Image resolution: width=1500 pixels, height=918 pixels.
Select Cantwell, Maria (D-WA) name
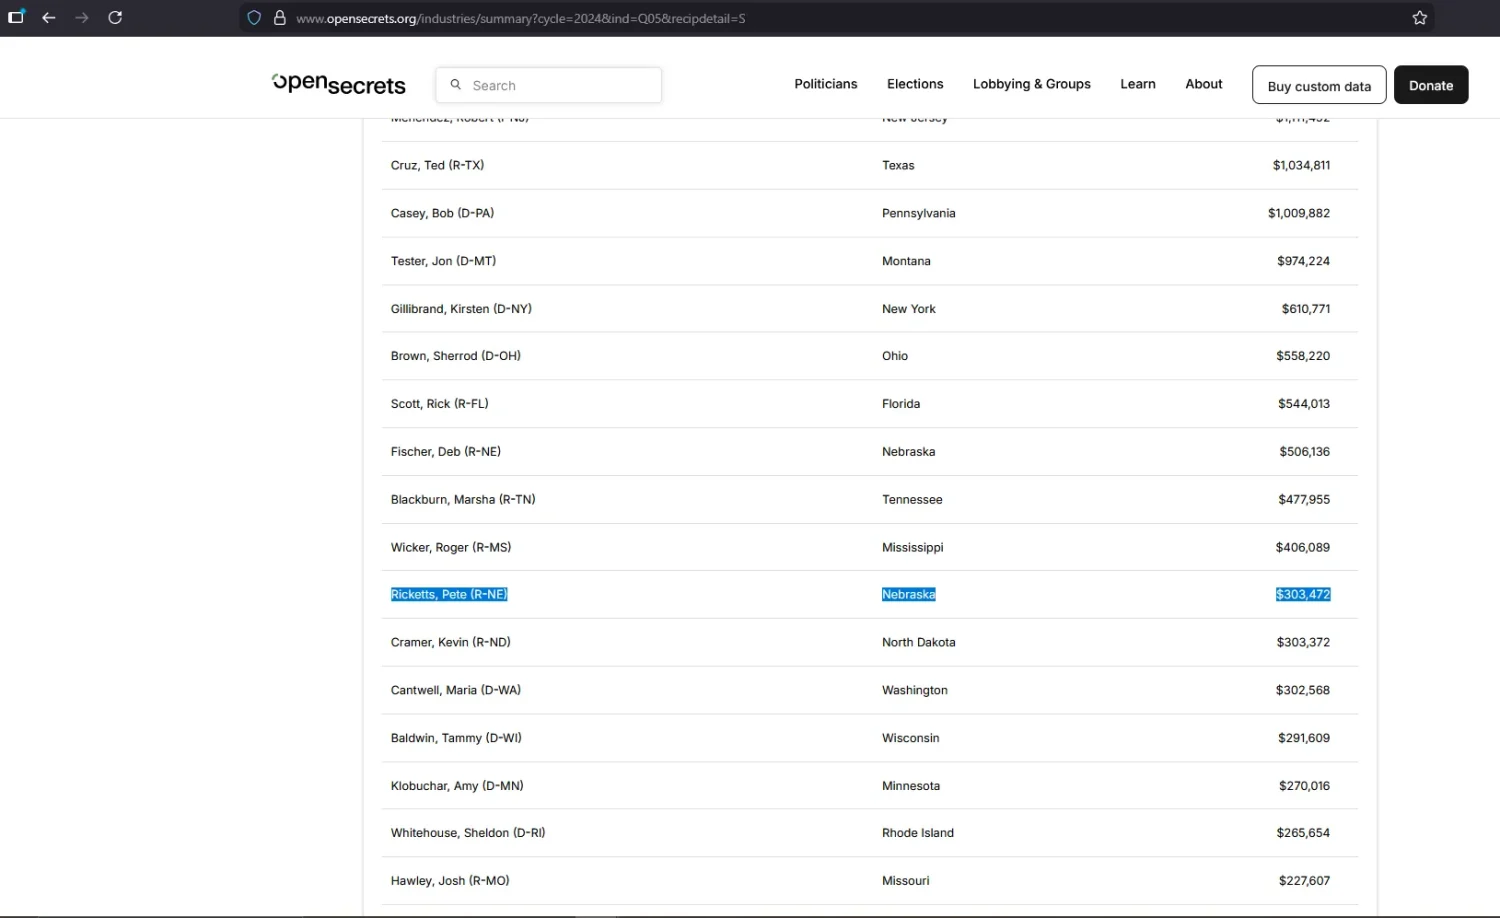click(456, 692)
